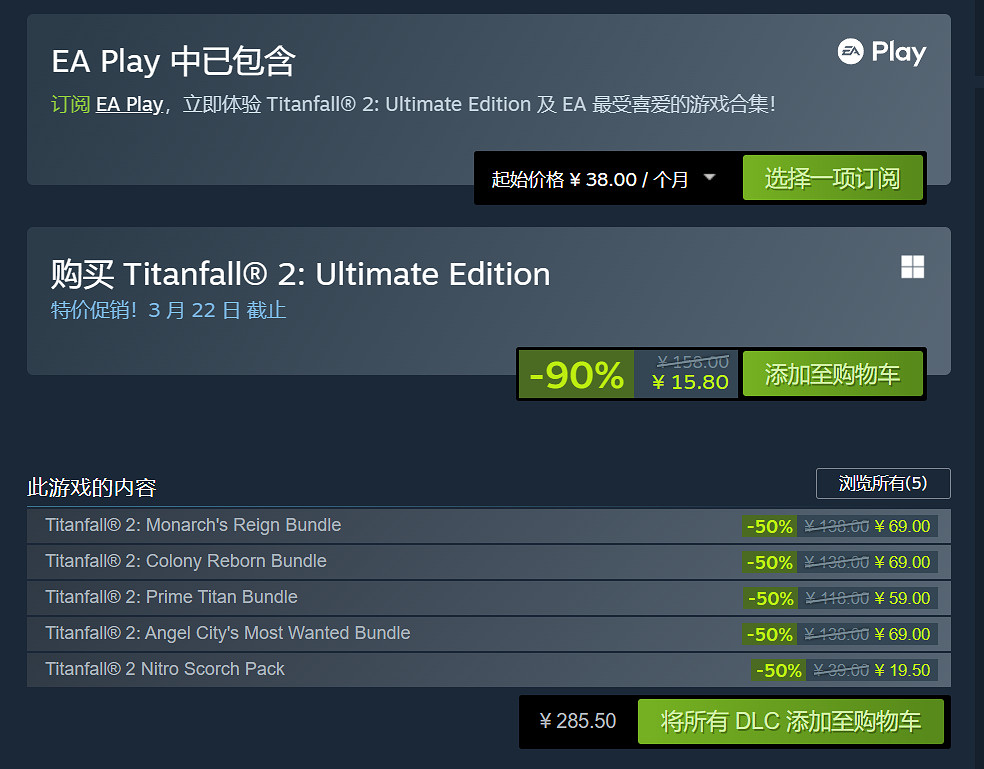Add all DLC to cart
Image resolution: width=984 pixels, height=769 pixels.
(790, 721)
